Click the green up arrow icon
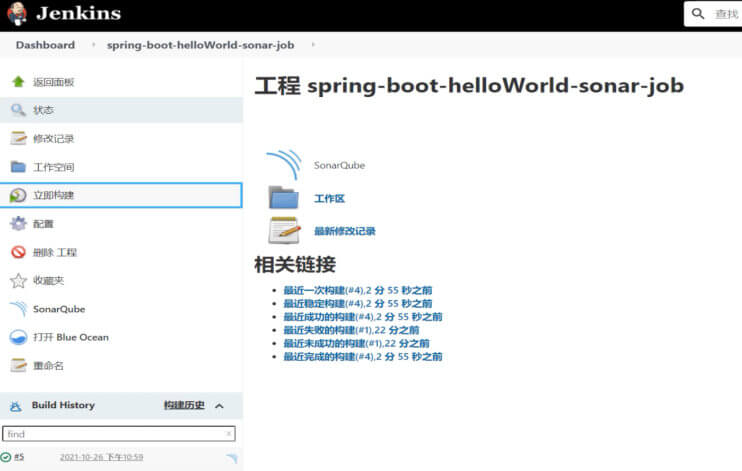Viewport: 742px width, 471px height. click(x=18, y=82)
